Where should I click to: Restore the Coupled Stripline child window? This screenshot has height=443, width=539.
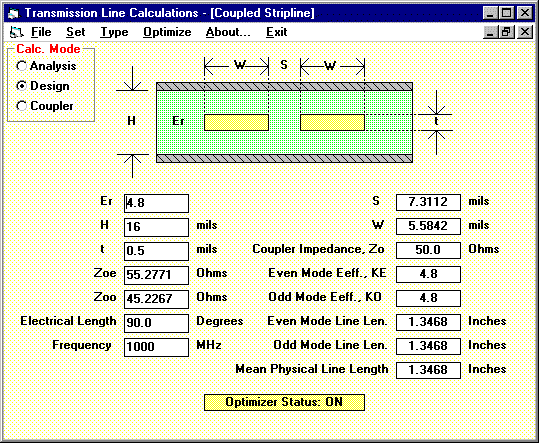506,32
